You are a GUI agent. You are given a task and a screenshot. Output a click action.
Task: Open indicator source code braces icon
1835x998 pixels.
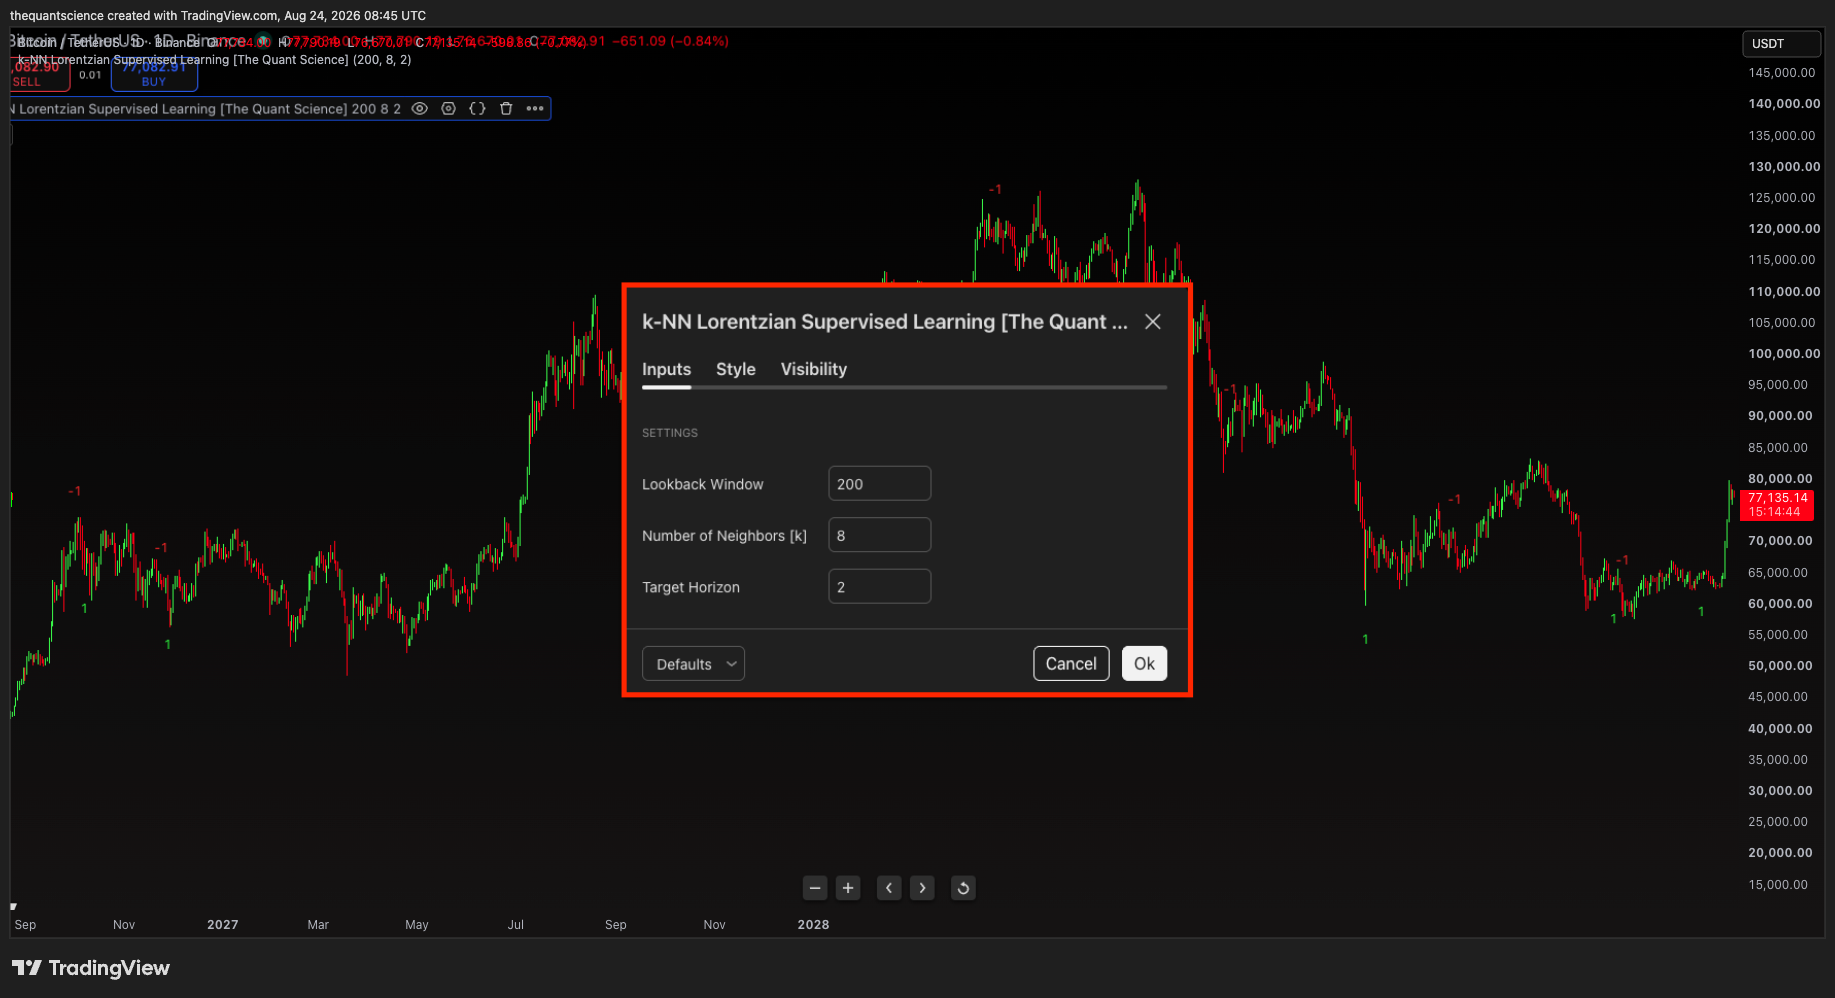(478, 109)
